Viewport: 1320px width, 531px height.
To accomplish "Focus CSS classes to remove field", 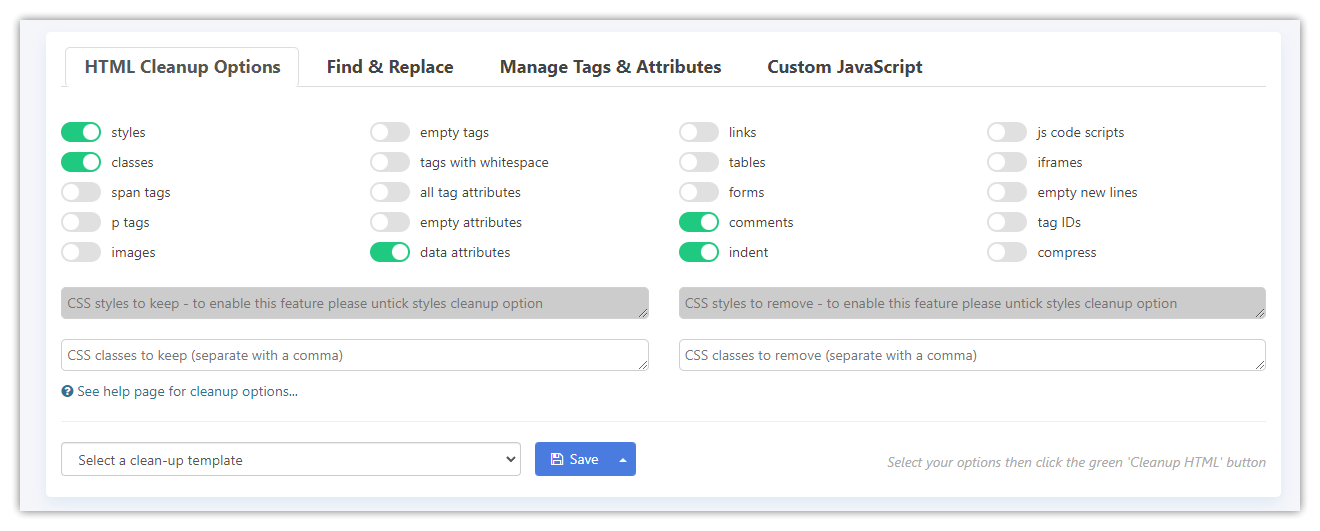I will 971,355.
